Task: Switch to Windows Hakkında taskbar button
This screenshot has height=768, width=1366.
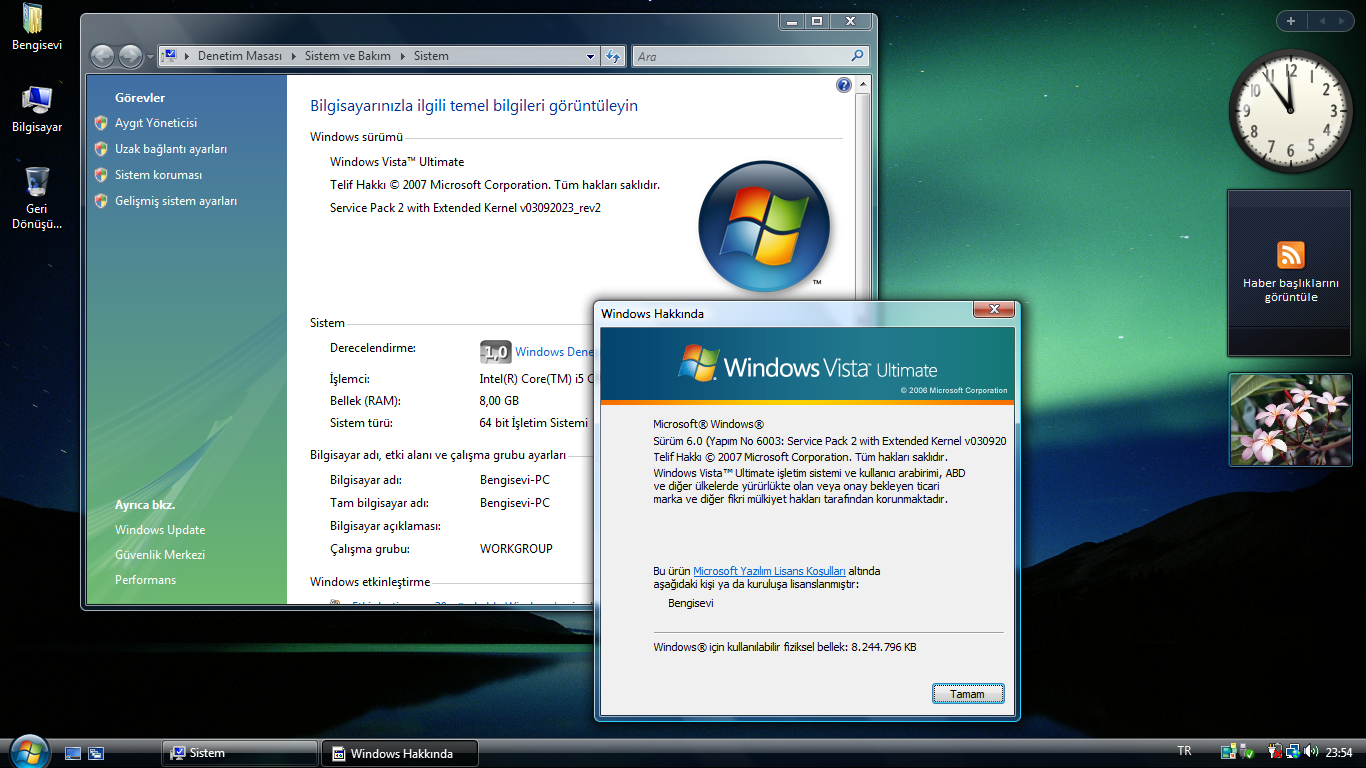Action: 400,753
